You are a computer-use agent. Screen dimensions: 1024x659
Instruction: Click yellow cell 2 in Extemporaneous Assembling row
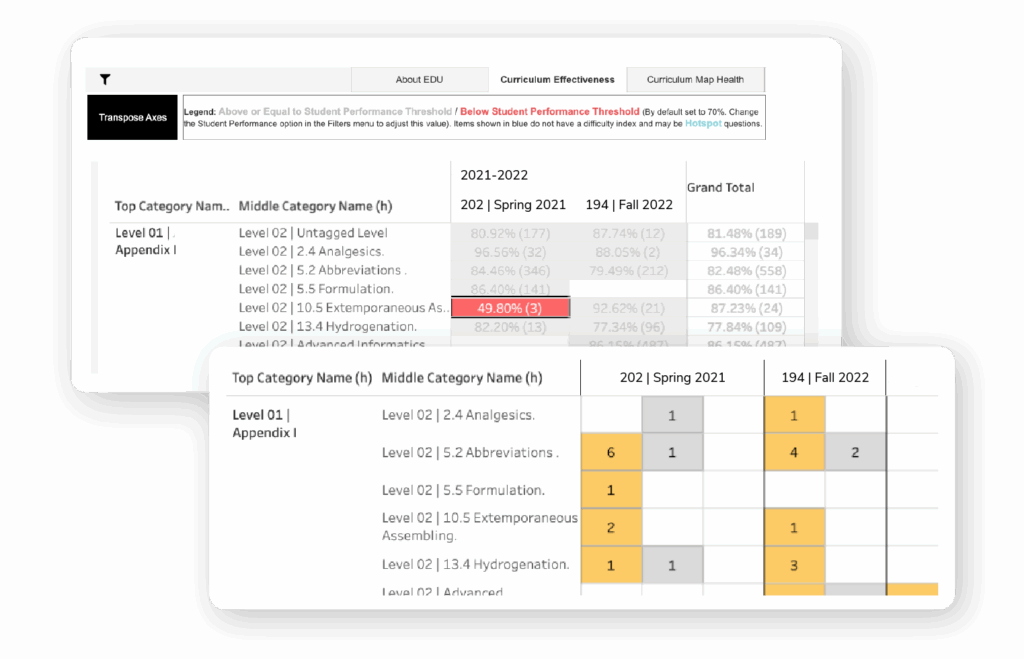click(611, 527)
